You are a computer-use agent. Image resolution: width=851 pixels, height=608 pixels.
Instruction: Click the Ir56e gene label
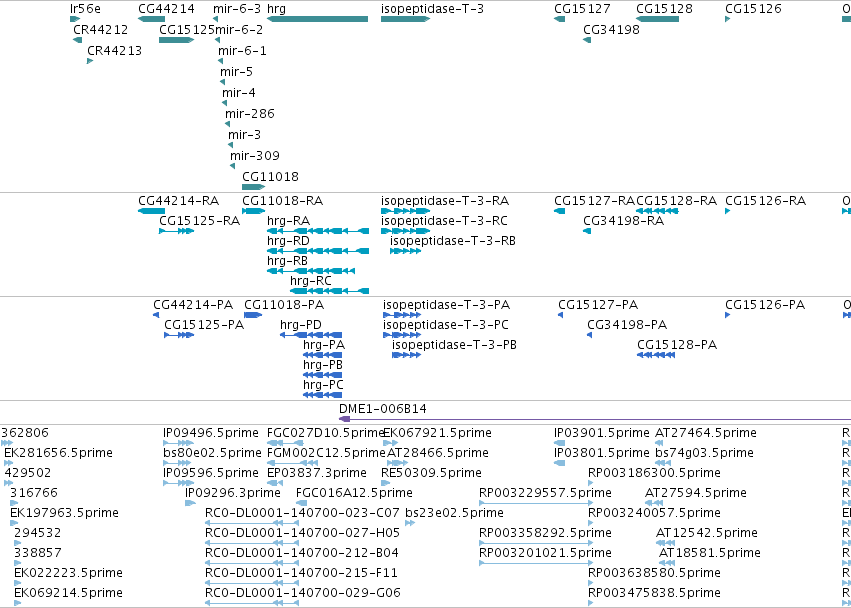pyautogui.click(x=85, y=9)
